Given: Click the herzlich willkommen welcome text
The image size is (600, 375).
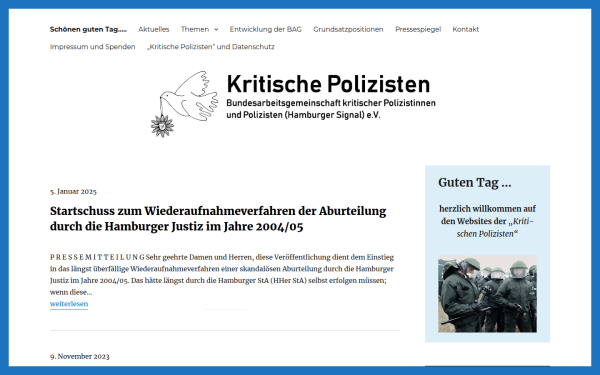Looking at the screenshot, I should (487, 221).
